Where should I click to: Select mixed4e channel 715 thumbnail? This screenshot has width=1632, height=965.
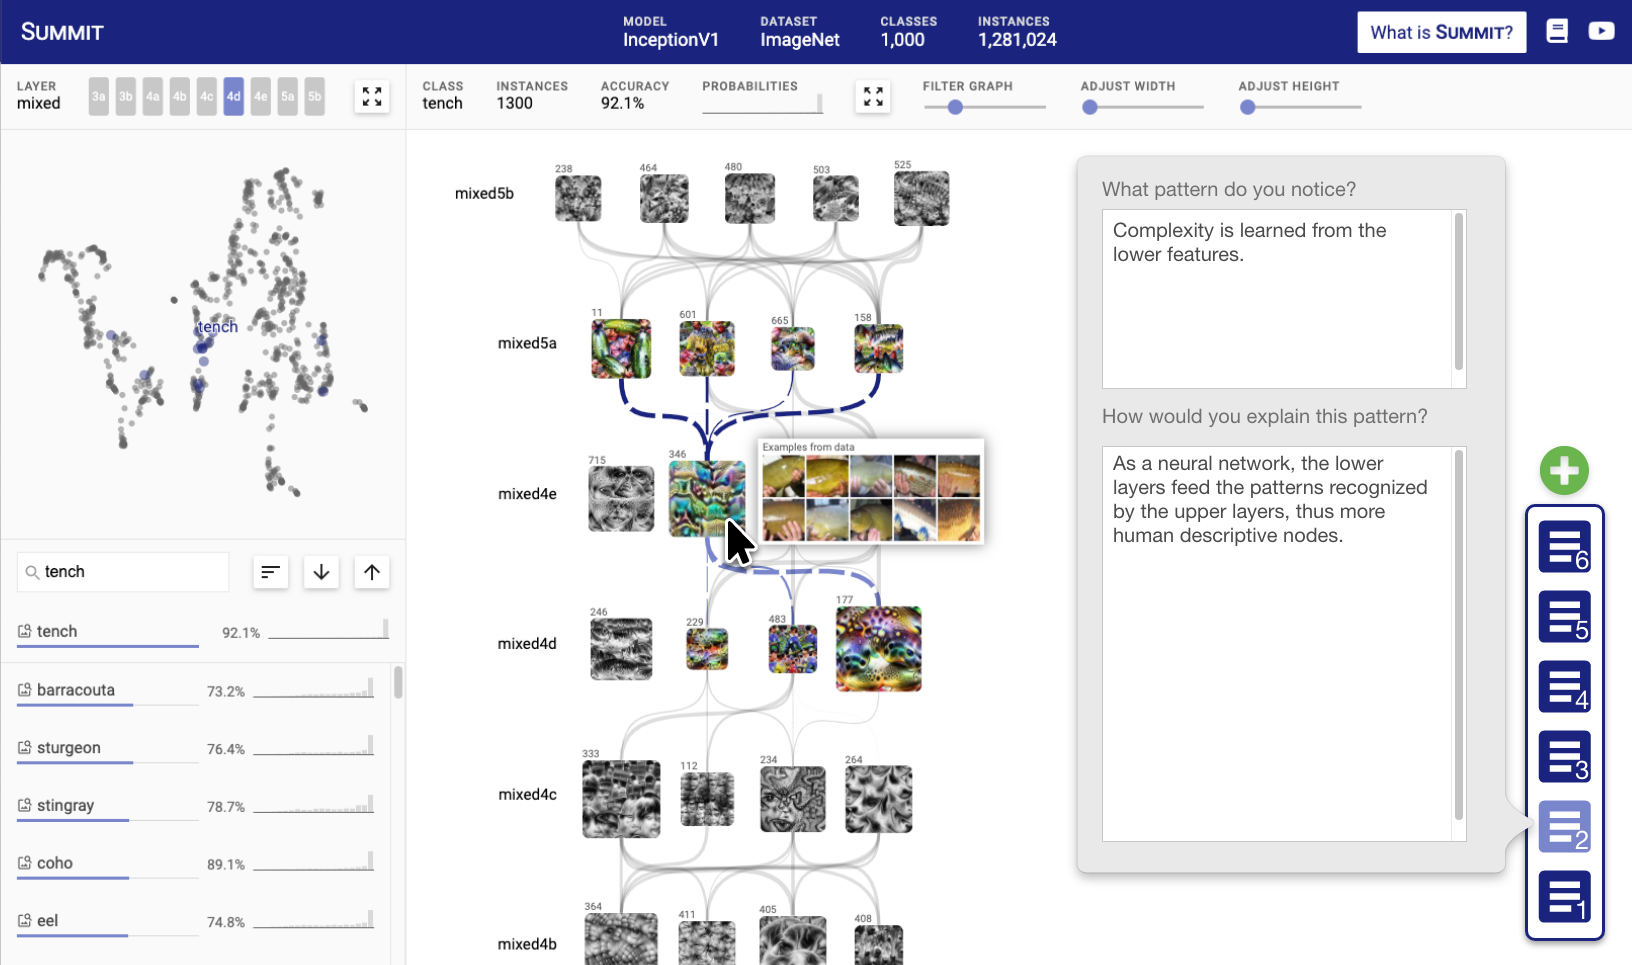click(621, 499)
